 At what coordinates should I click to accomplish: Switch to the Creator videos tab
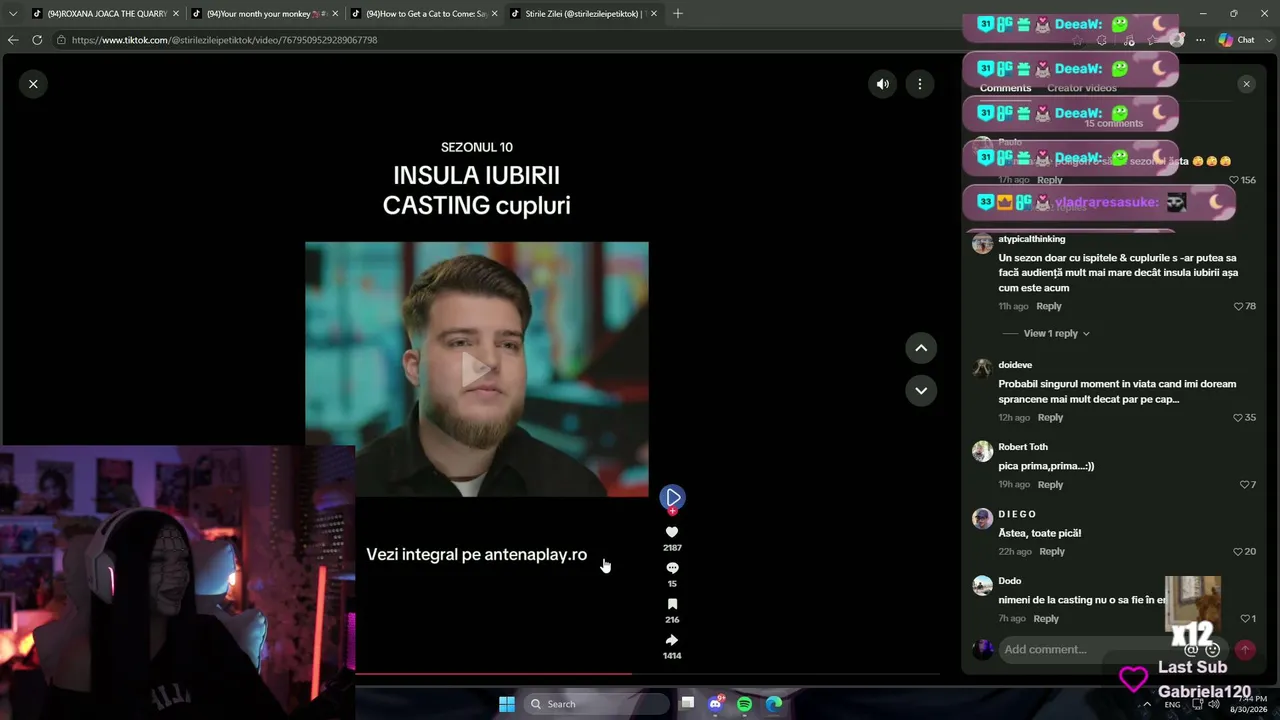coord(1082,88)
